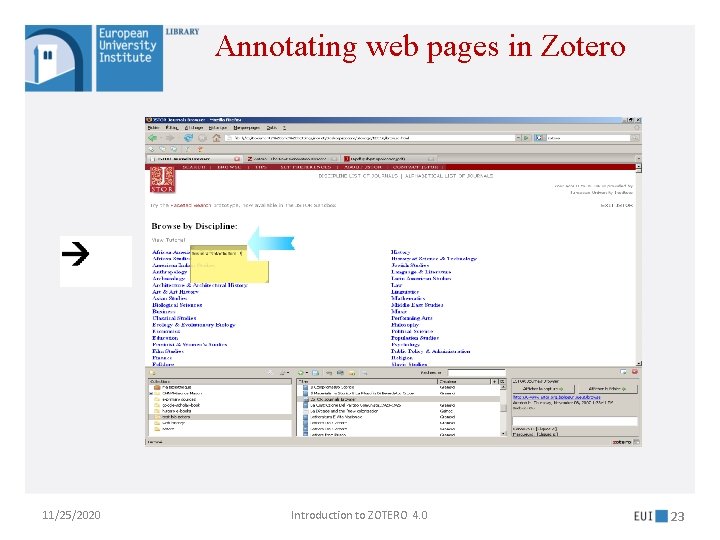Open the Middle East Studies link

click(417, 305)
